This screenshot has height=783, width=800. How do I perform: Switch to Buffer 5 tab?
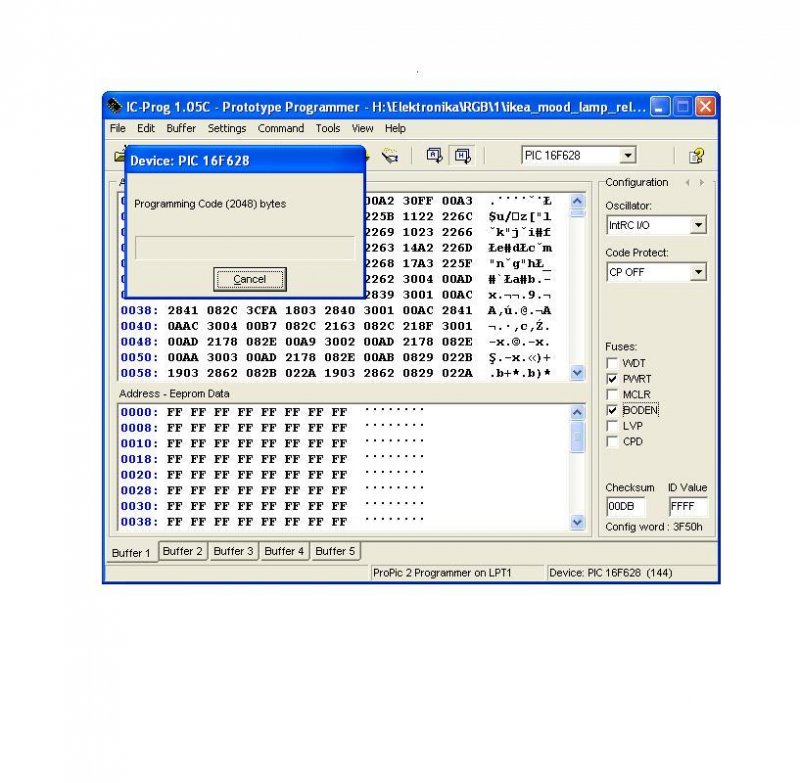point(335,551)
